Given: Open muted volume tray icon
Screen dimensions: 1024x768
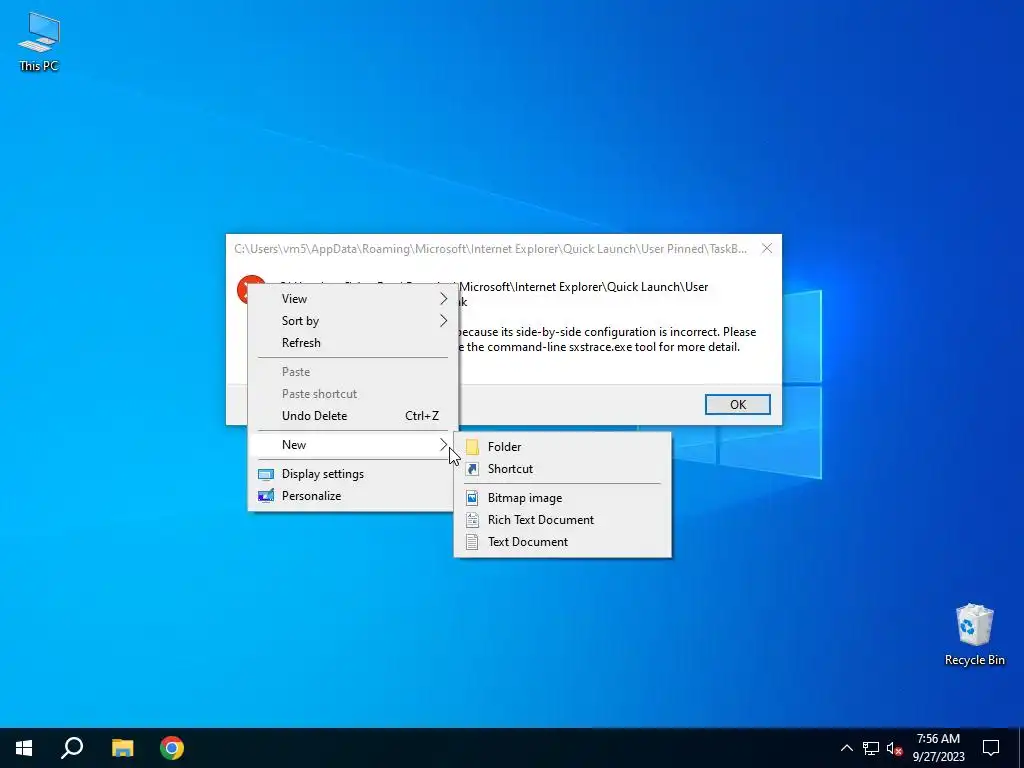Looking at the screenshot, I should pyautogui.click(x=894, y=748).
